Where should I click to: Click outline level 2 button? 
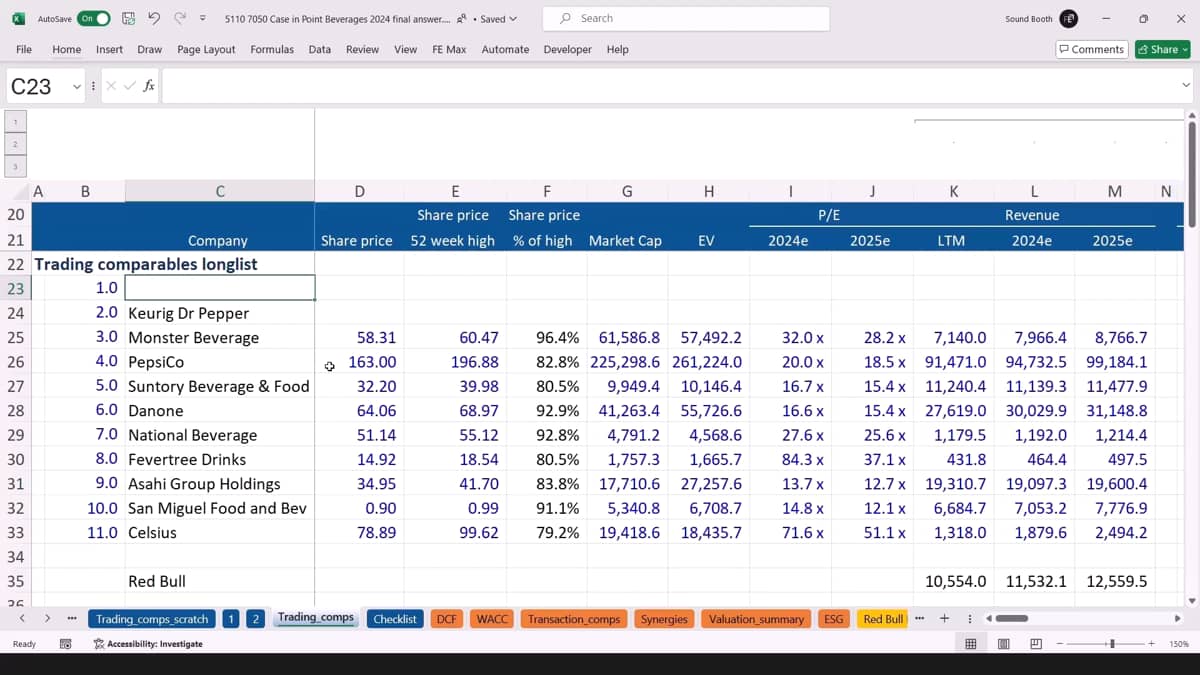[x=15, y=144]
